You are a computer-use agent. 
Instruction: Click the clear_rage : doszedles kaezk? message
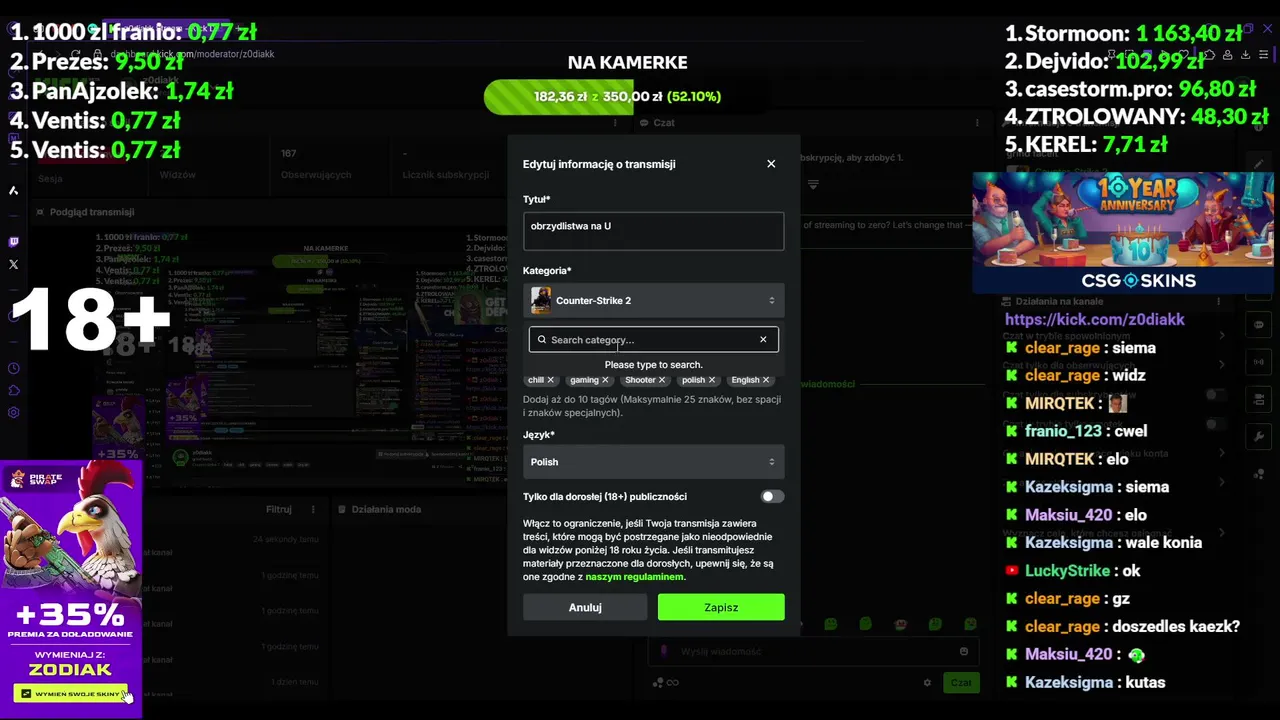[x=1121, y=627]
